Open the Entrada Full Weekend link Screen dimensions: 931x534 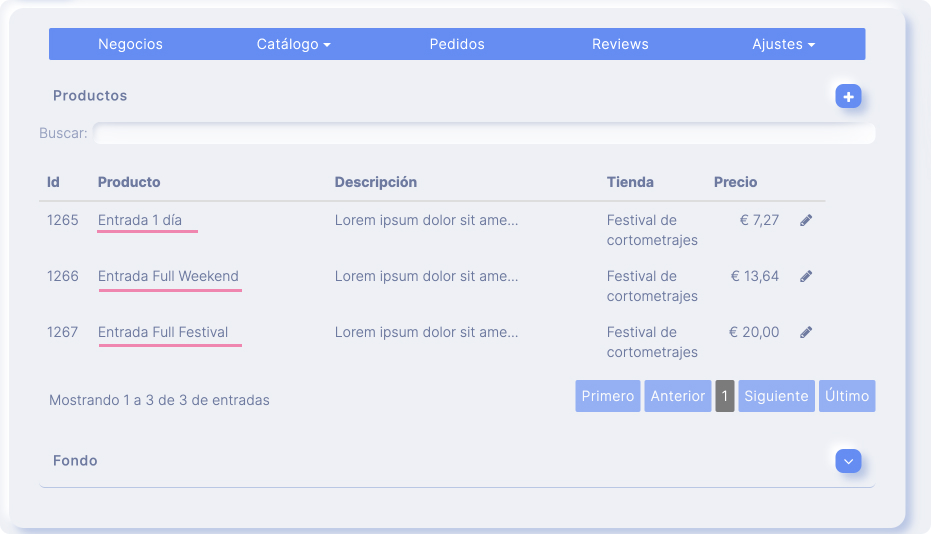(x=168, y=276)
